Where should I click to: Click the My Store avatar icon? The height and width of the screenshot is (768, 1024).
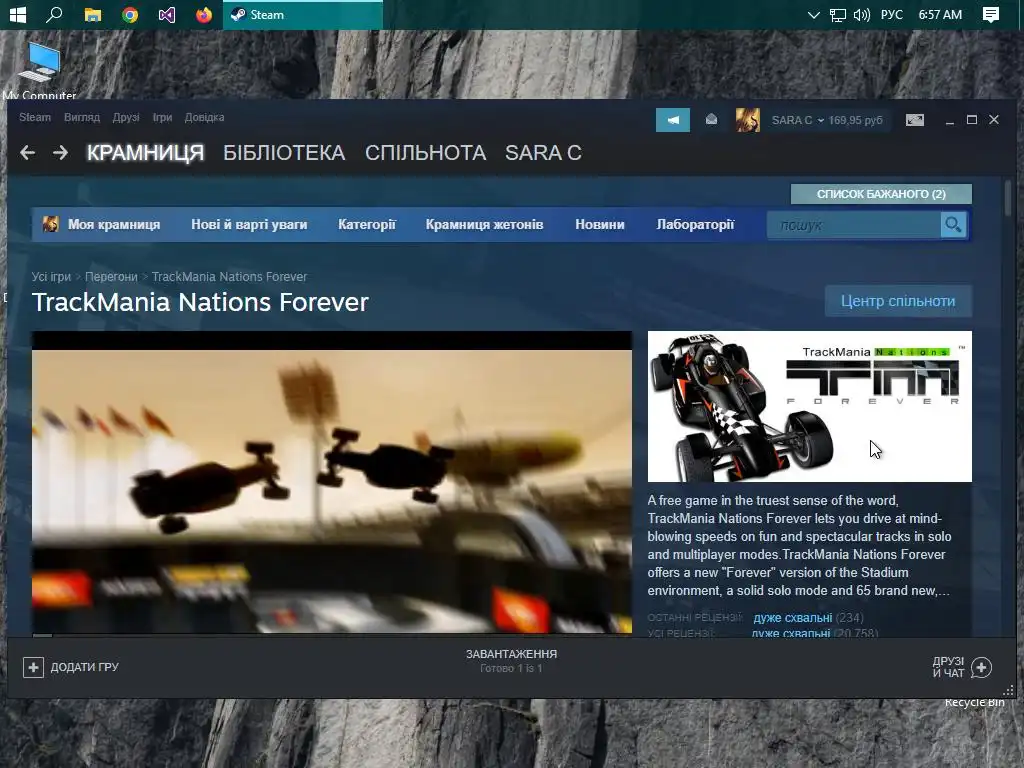(x=50, y=225)
